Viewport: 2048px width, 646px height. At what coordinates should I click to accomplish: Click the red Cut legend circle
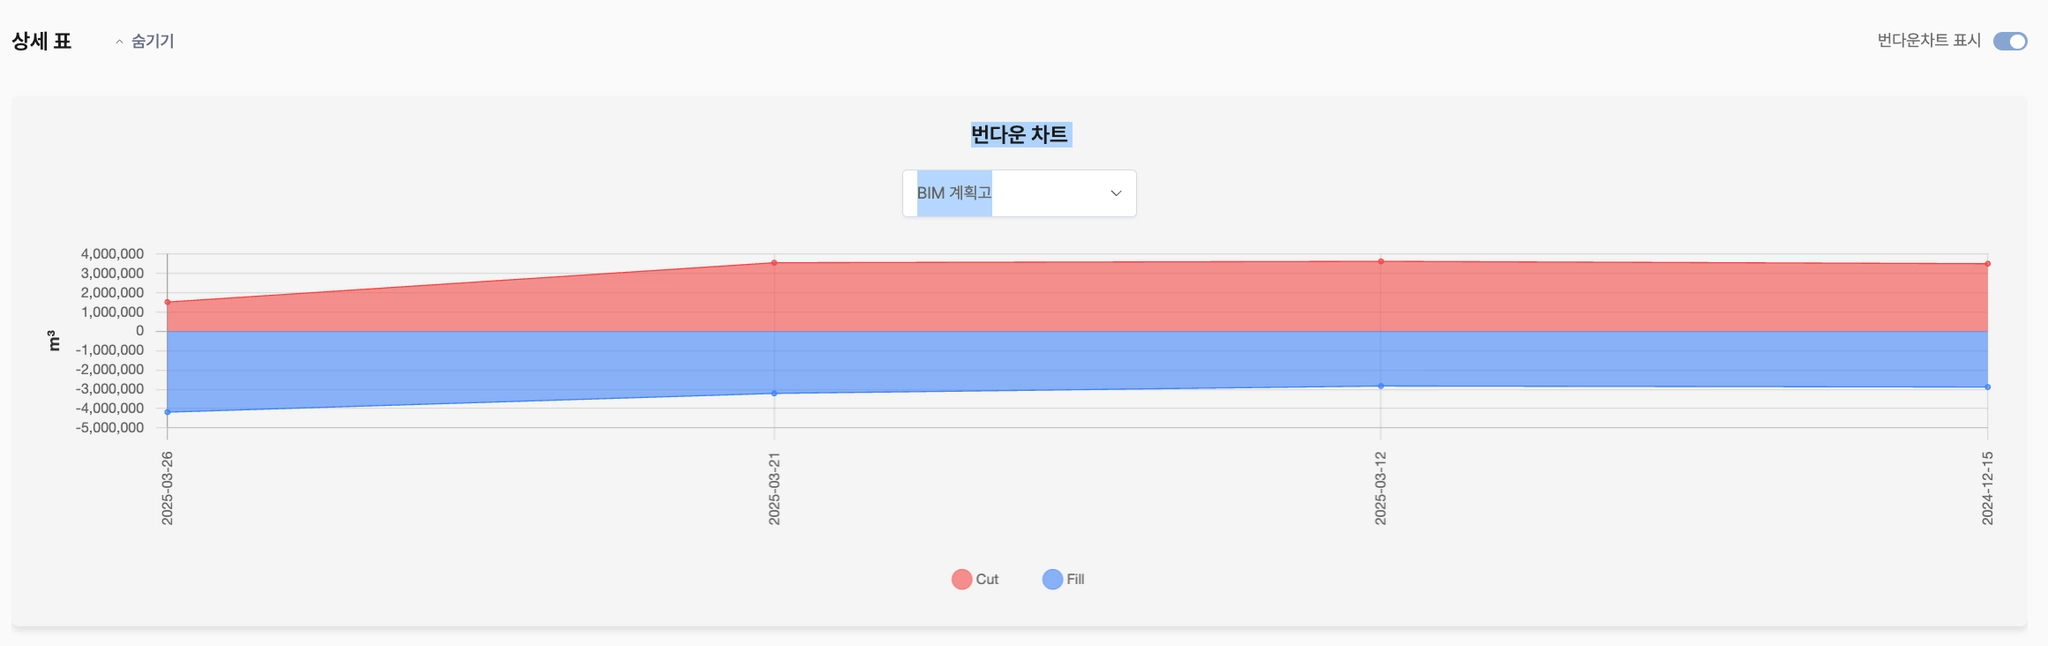pyautogui.click(x=962, y=579)
